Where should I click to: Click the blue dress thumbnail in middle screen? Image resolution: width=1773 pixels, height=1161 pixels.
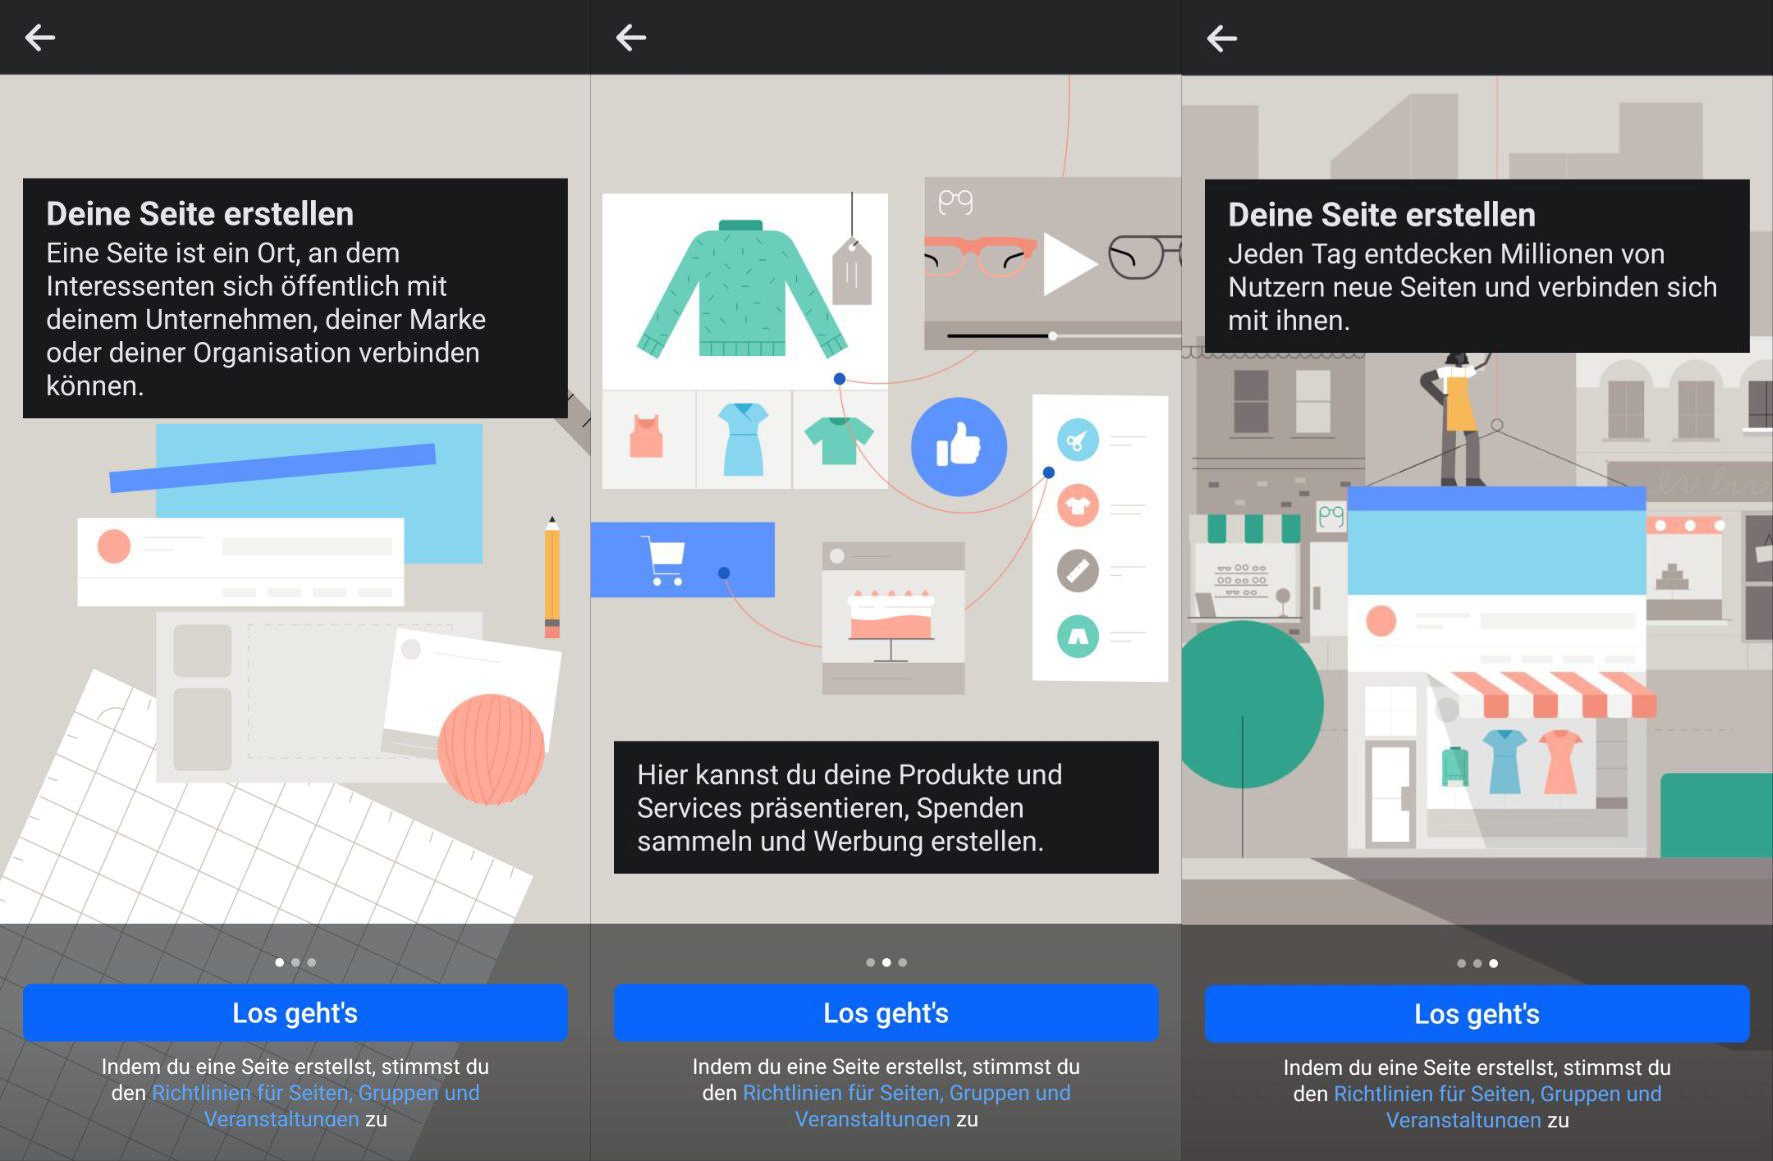click(744, 439)
